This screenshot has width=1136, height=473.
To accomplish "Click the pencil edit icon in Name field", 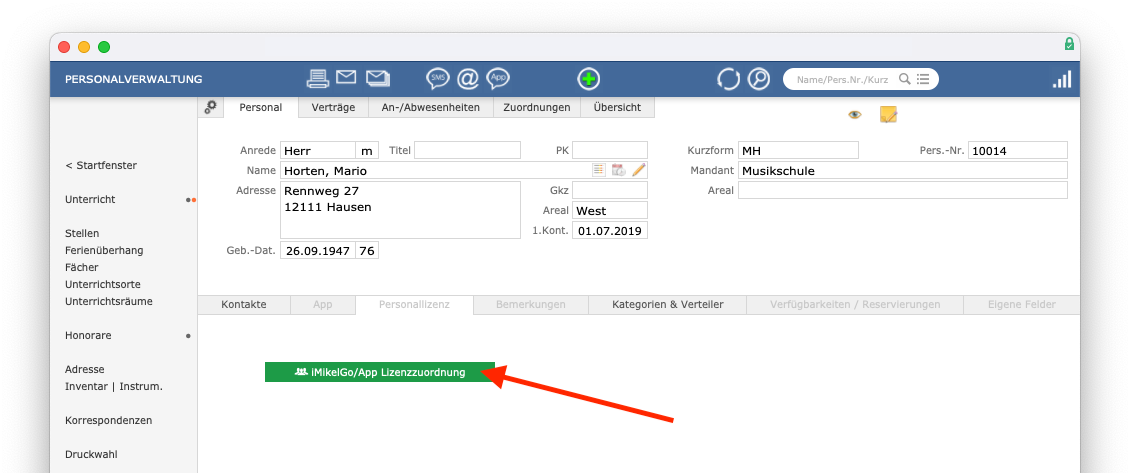I will tap(638, 170).
